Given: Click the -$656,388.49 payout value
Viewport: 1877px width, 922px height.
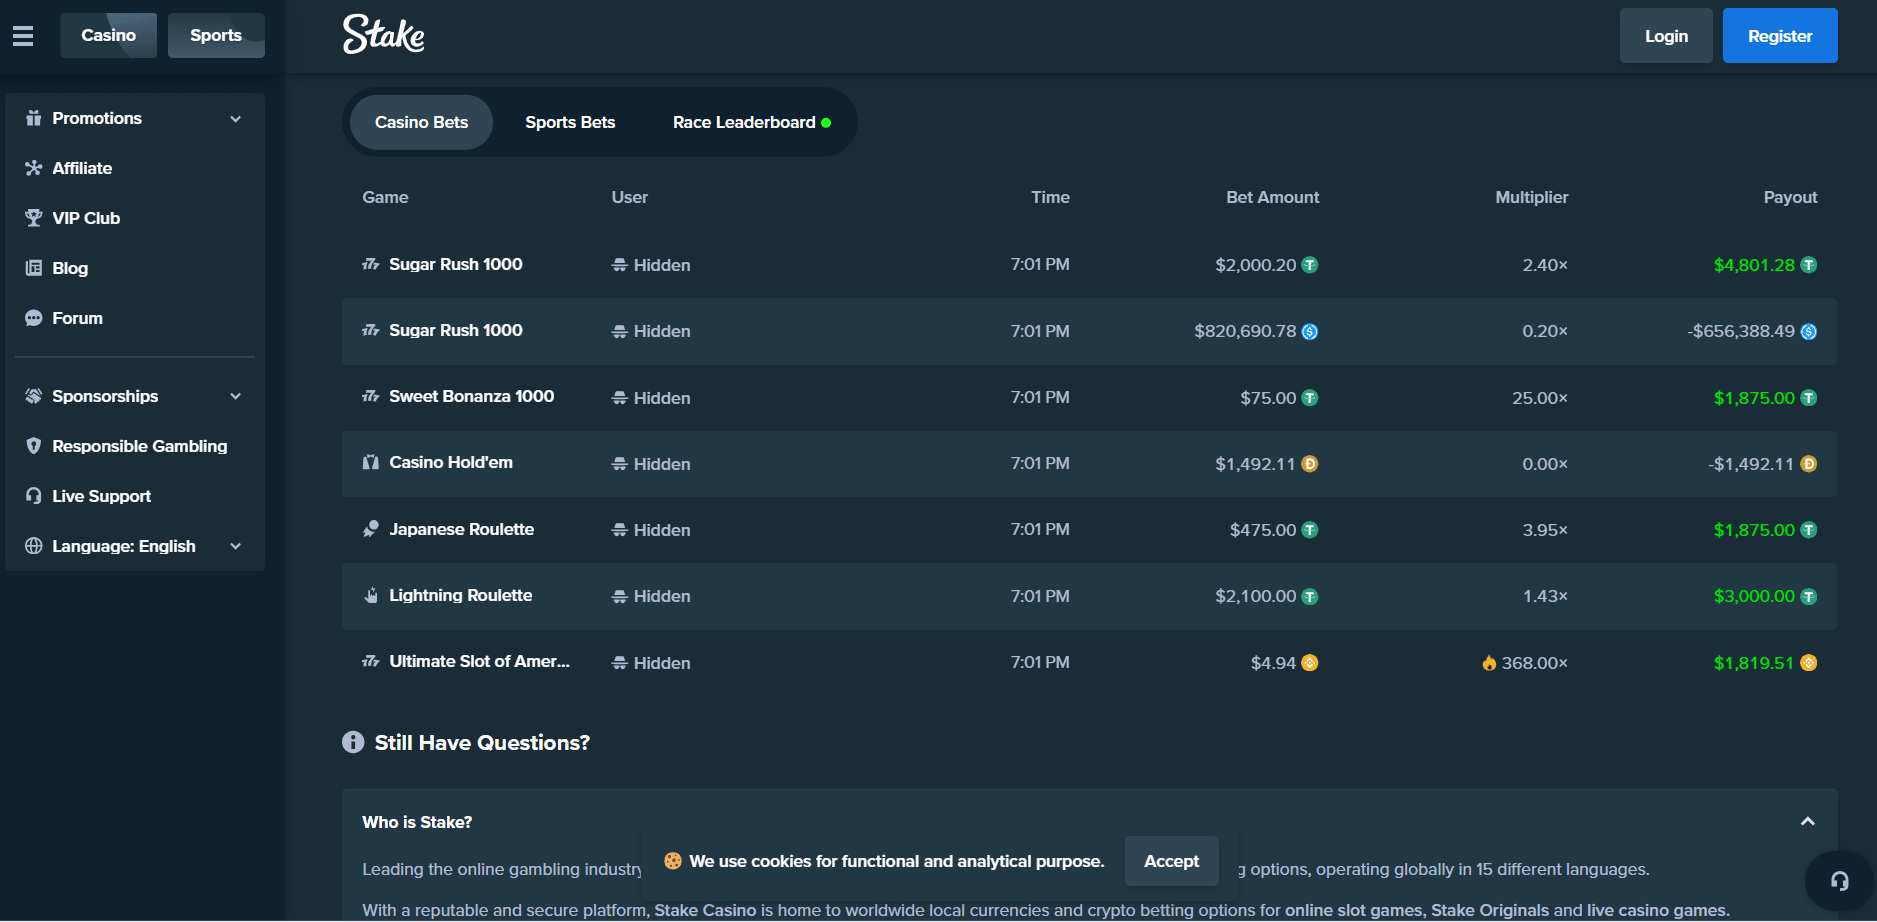Looking at the screenshot, I should coord(1741,331).
